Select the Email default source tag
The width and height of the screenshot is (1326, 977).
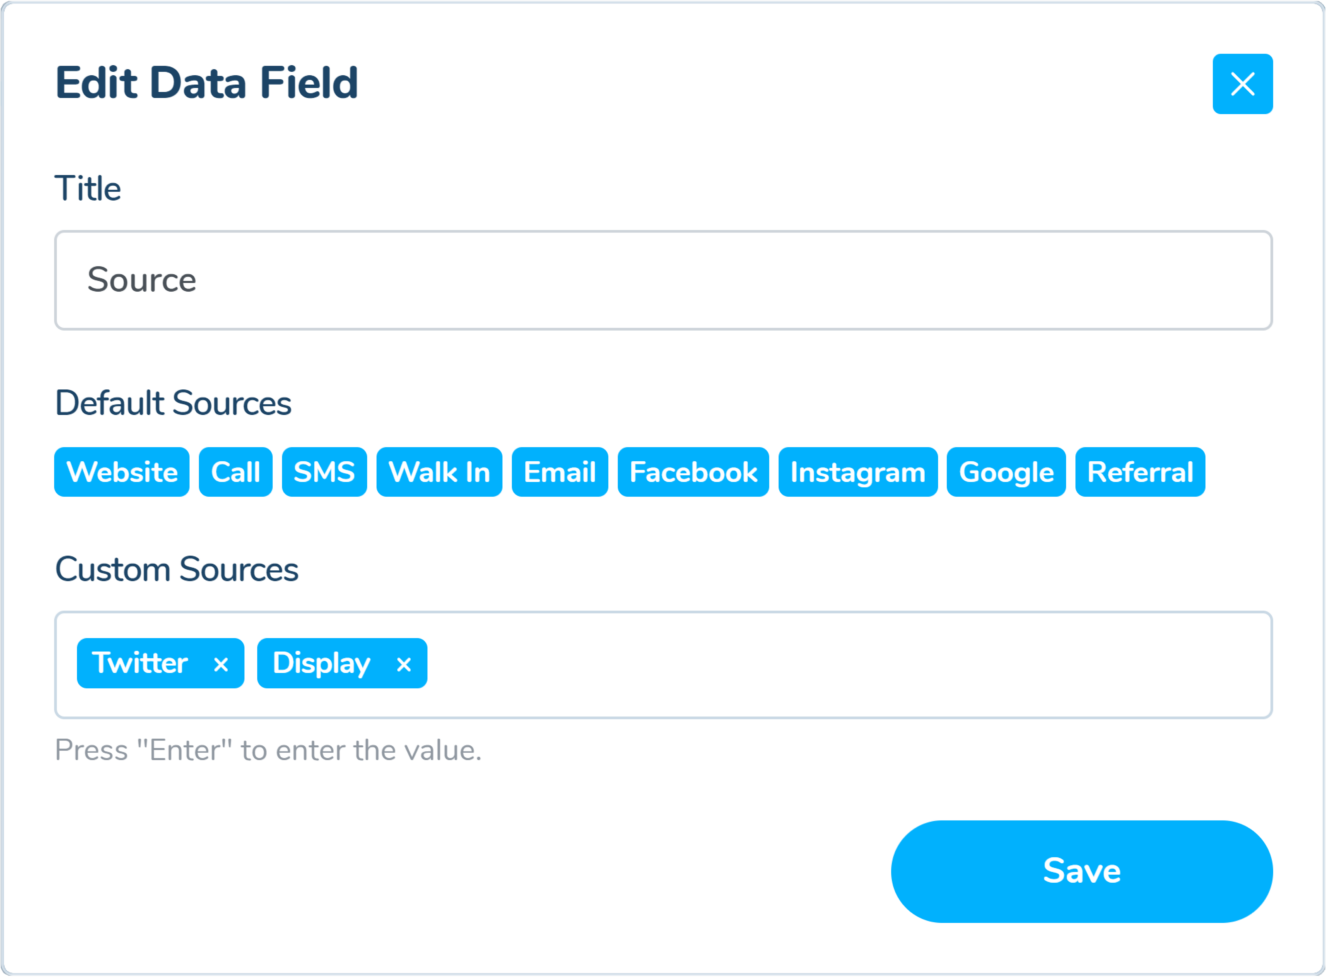(560, 472)
